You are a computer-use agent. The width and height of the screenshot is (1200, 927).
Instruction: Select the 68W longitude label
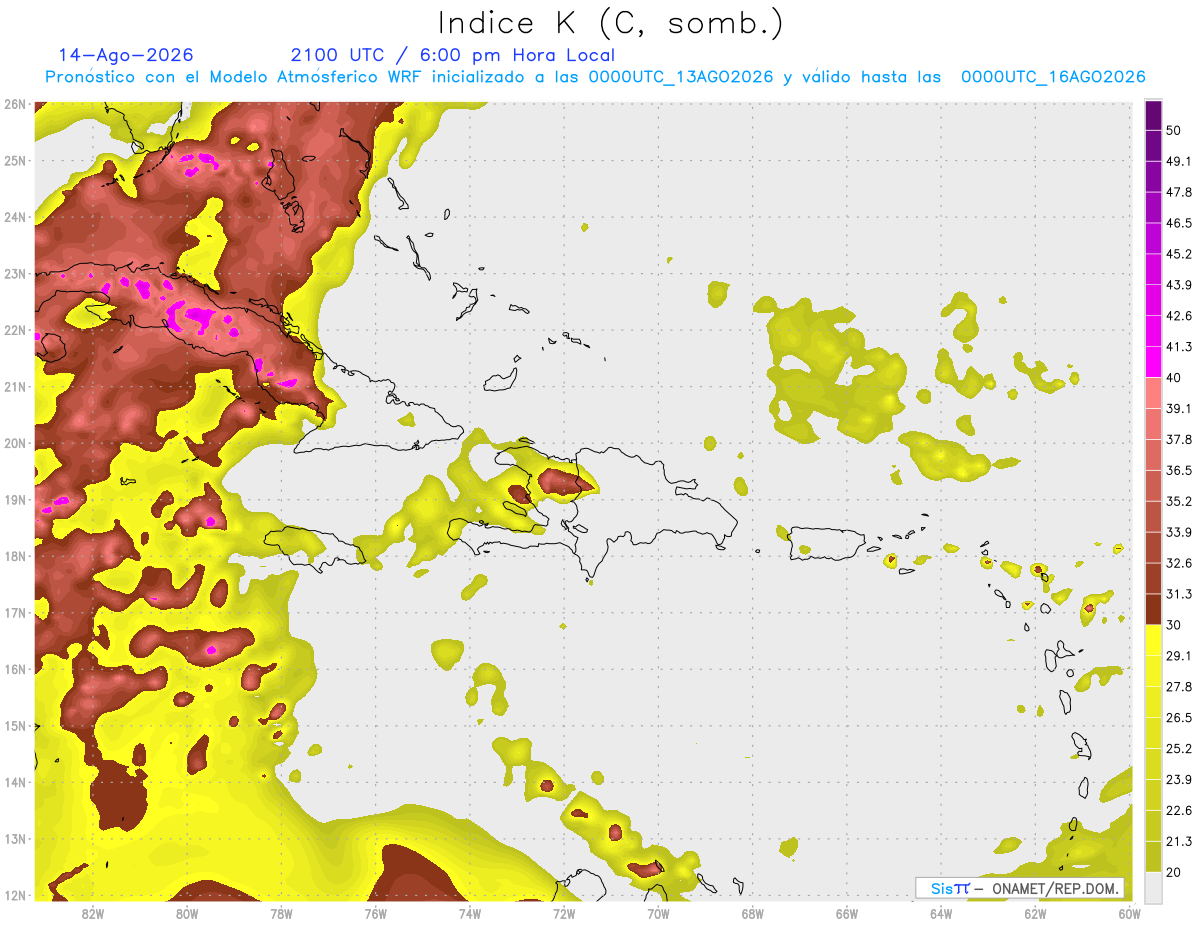pos(752,914)
